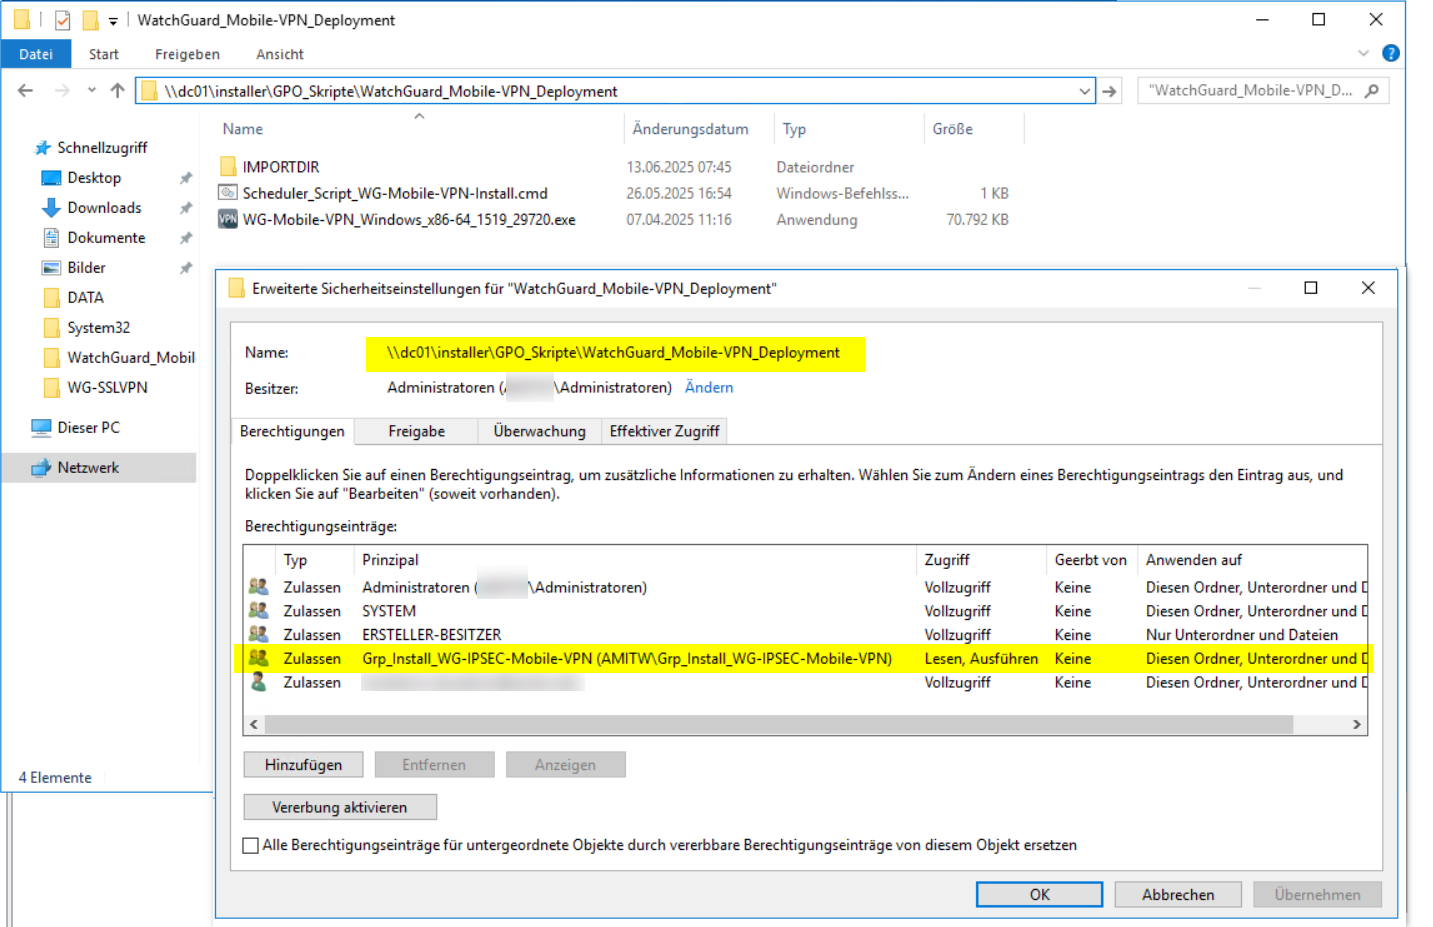This screenshot has height=927, width=1433.
Task: Select SYSTEM permission entry icon
Action: coord(258,611)
